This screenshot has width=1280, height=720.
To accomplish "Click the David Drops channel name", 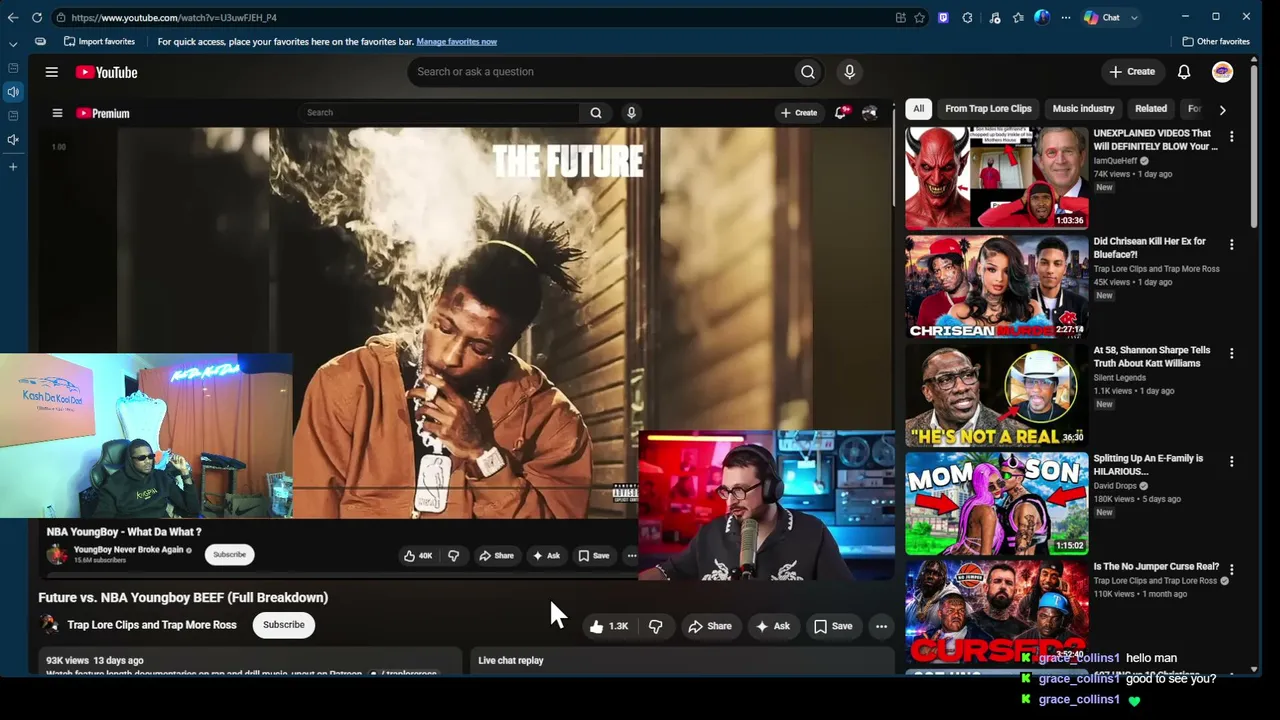I will coord(1116,486).
